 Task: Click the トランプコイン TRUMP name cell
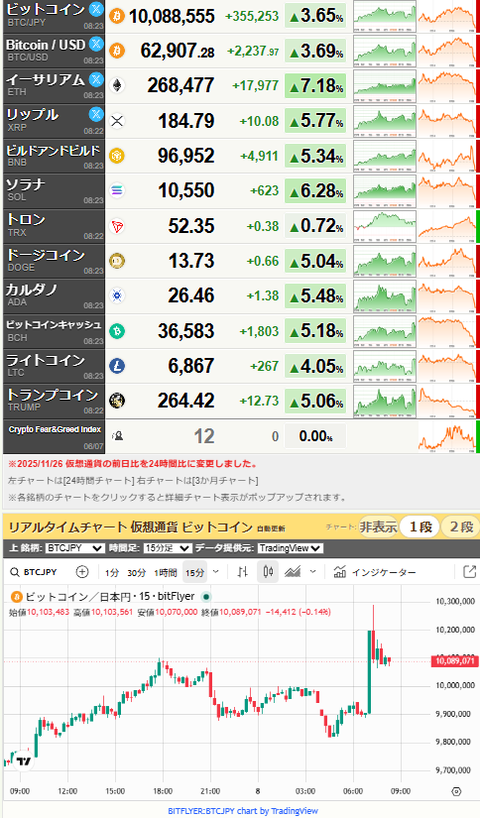tap(54, 401)
